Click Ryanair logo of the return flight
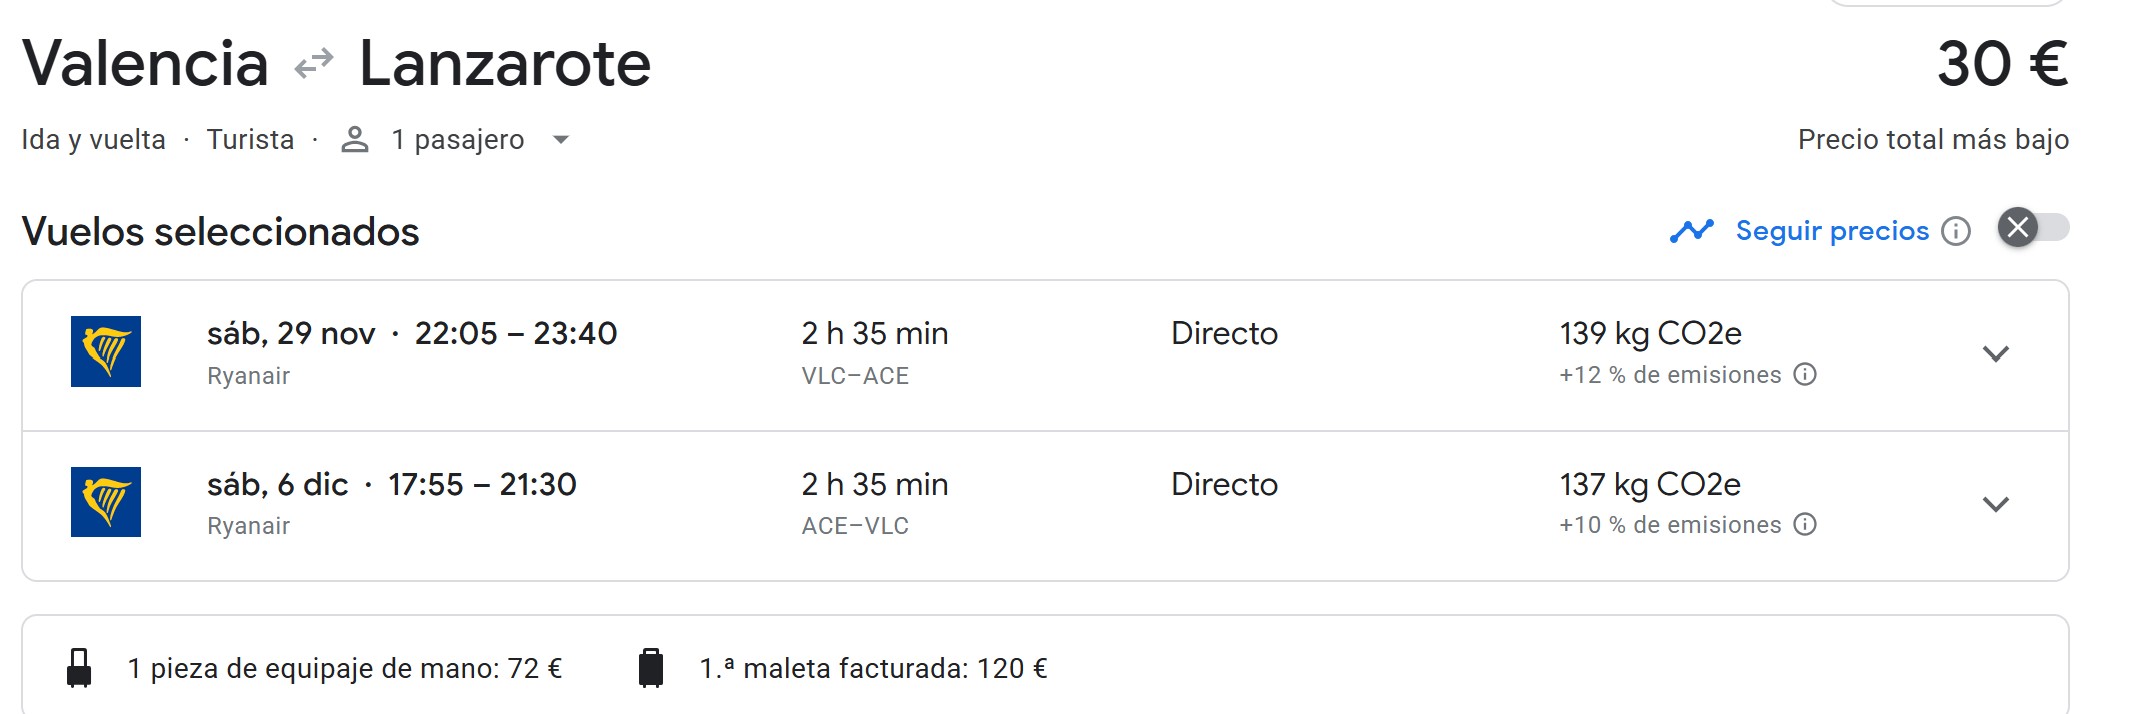2154x714 pixels. [x=106, y=502]
